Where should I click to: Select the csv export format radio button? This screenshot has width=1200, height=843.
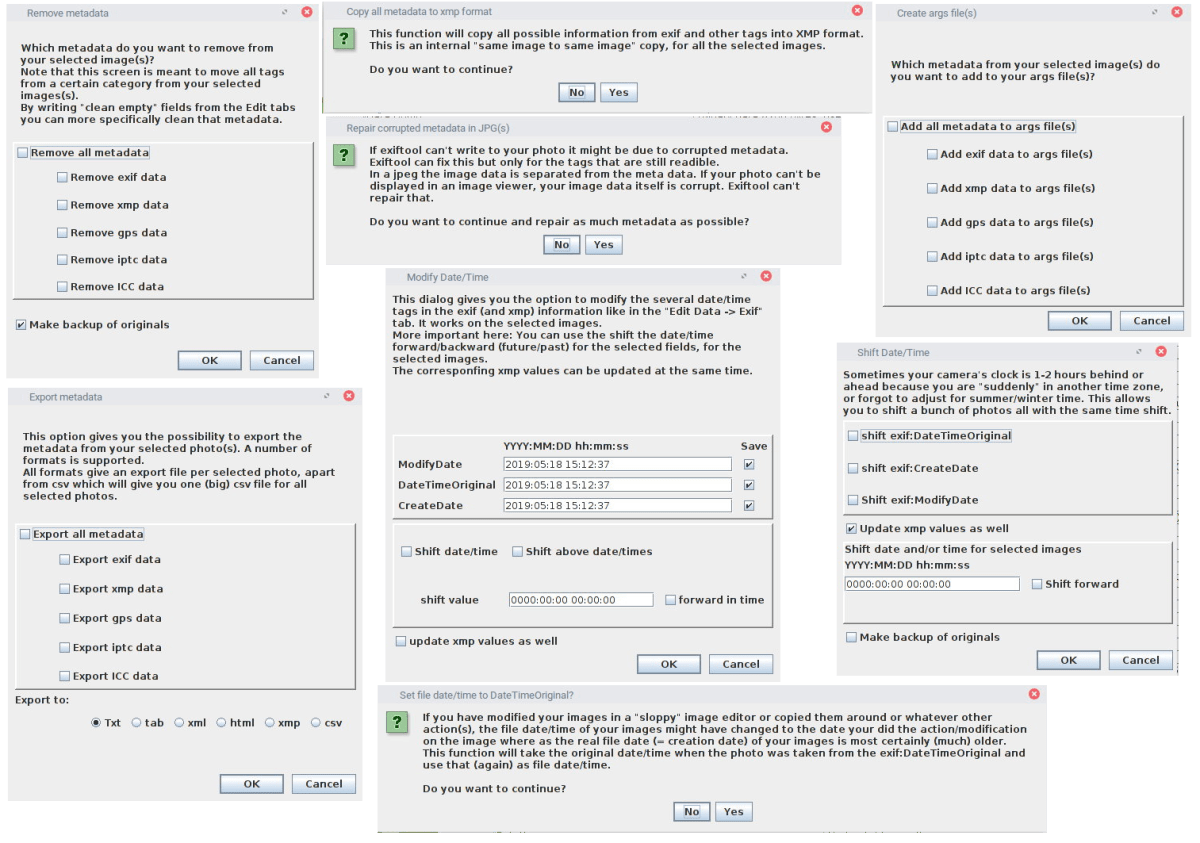point(316,723)
